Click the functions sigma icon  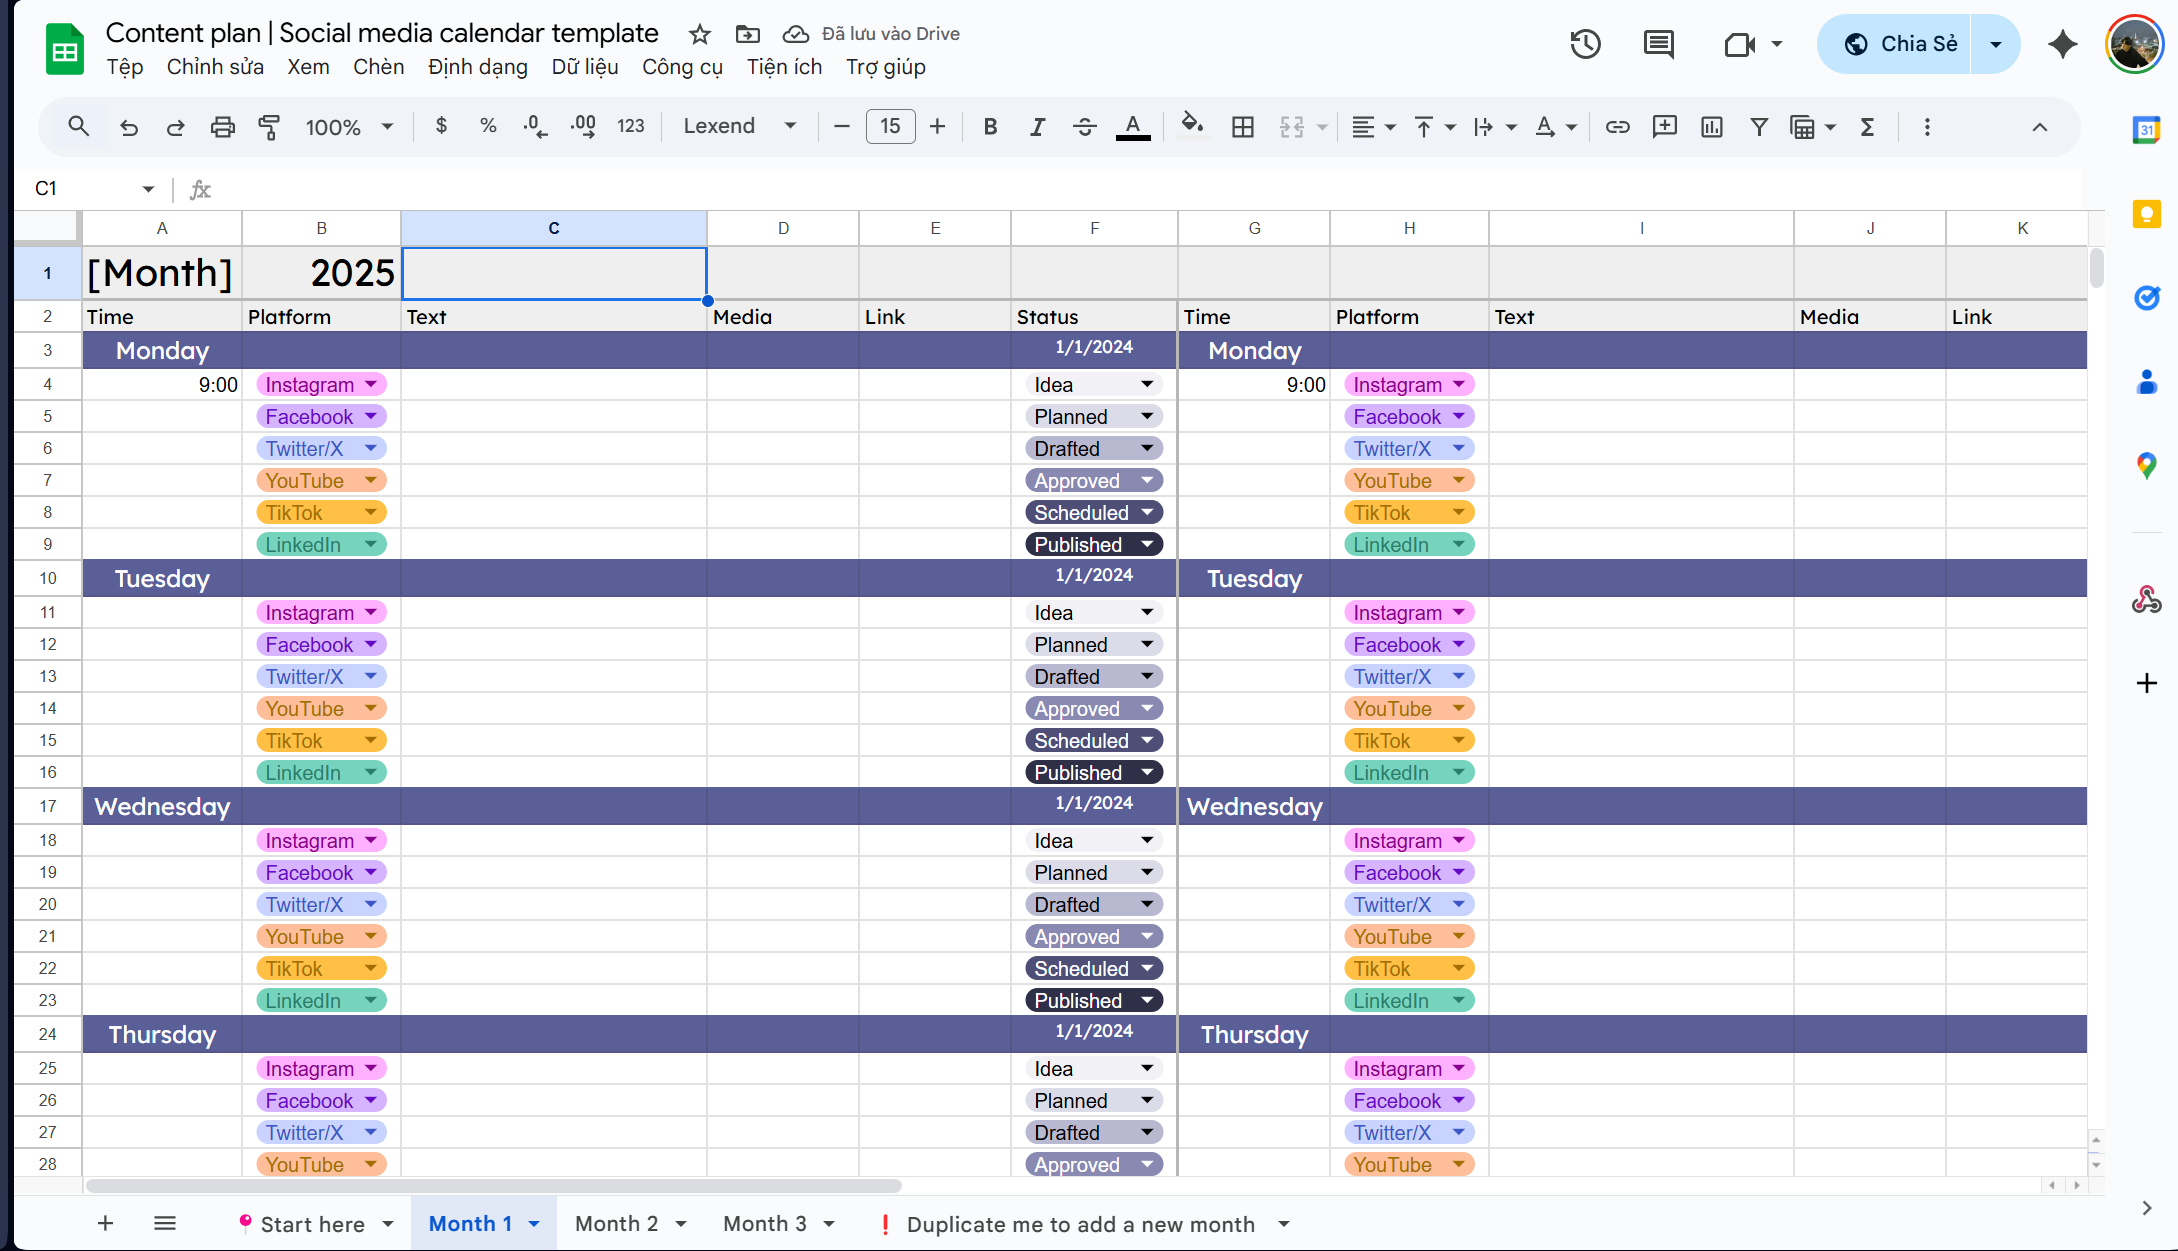tap(1866, 127)
